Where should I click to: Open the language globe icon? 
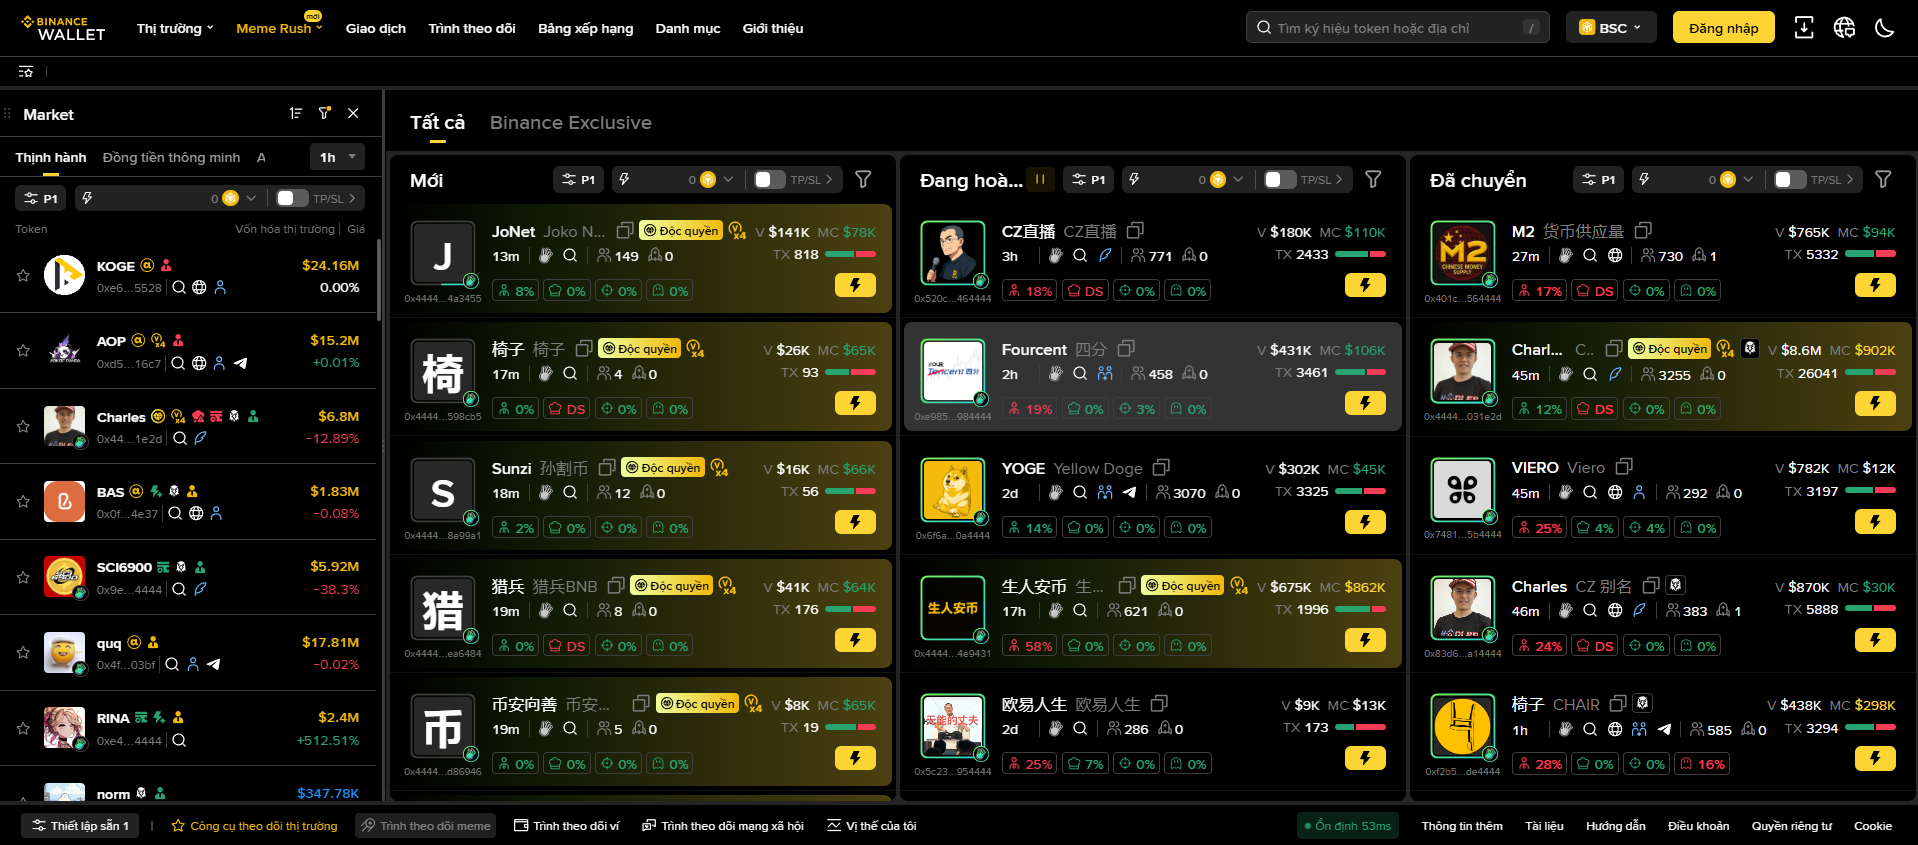tap(1844, 28)
